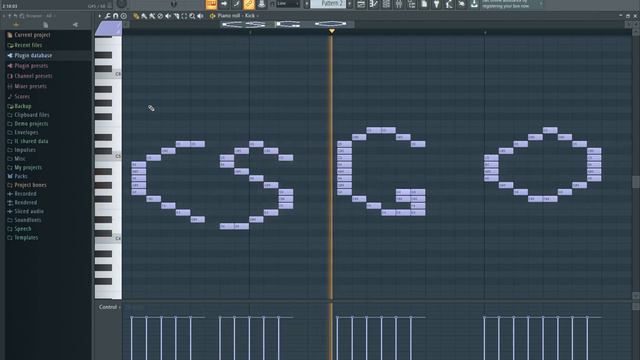Click the target channel icon beside Piano roll
The height and width of the screenshot is (360, 640).
pos(212,16)
